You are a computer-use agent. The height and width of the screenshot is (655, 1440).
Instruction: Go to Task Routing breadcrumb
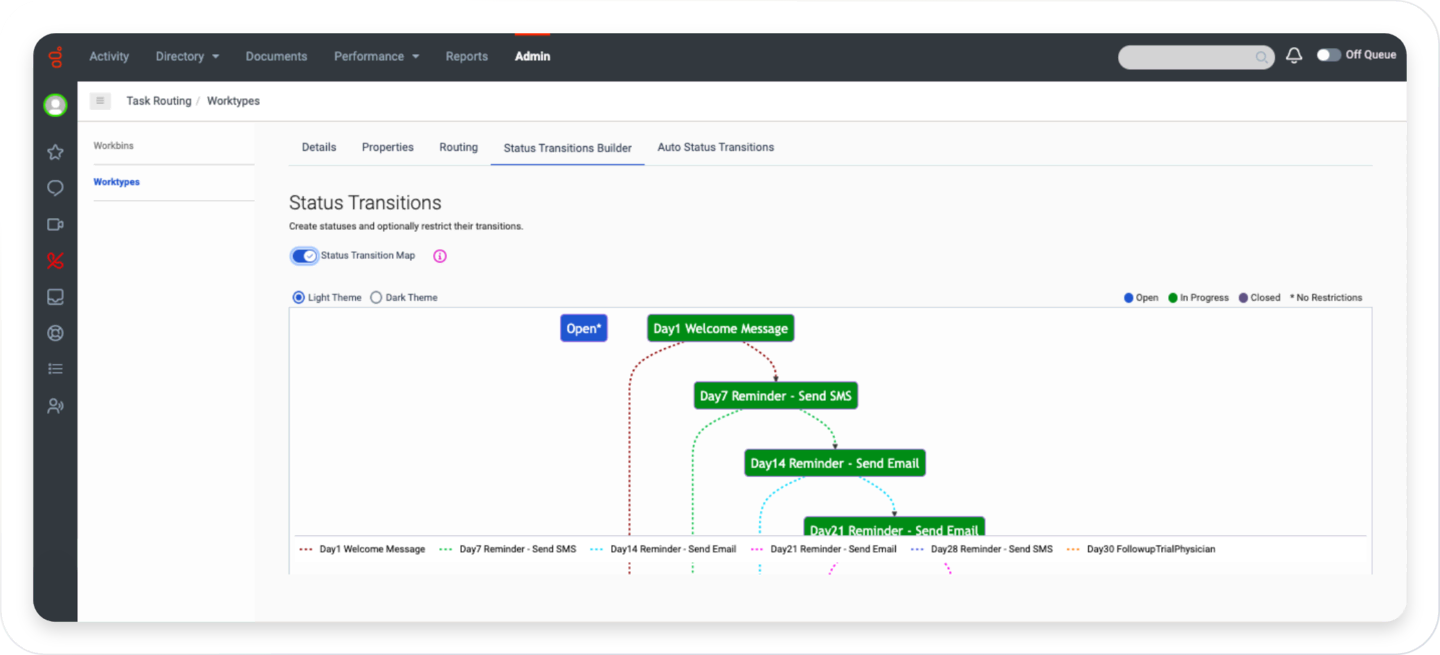(158, 101)
